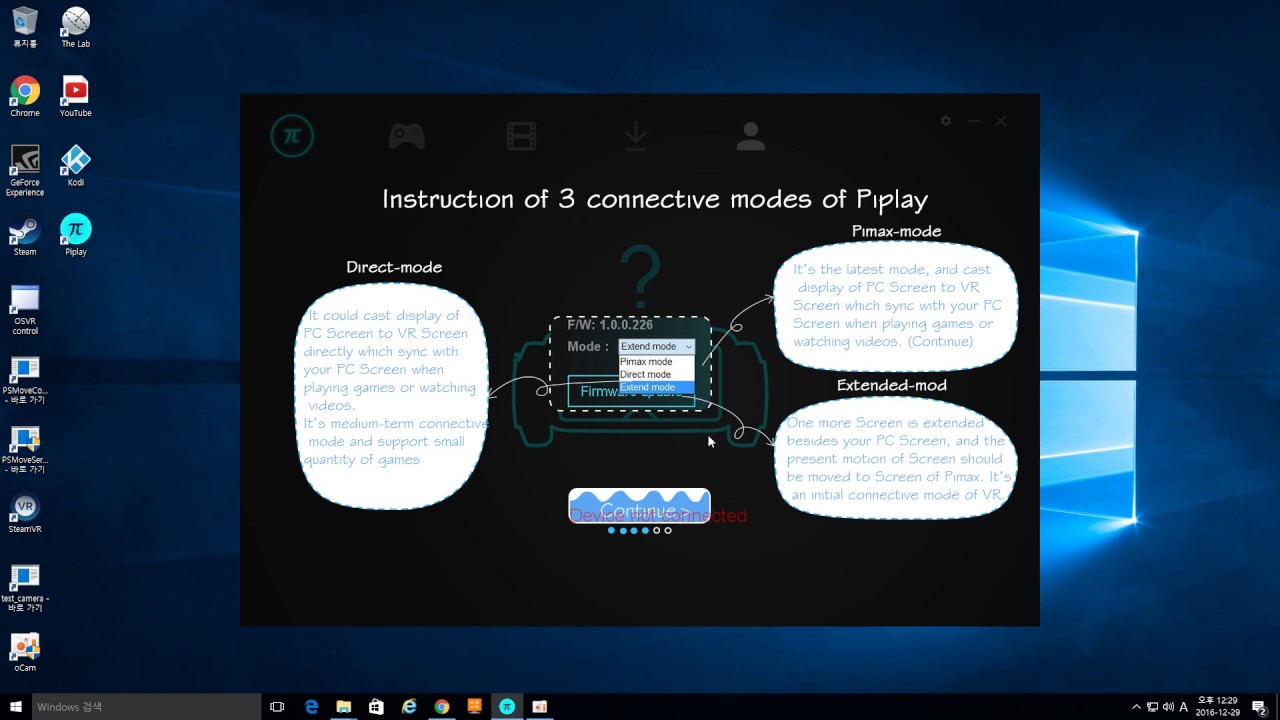This screenshot has width=1280, height=720.
Task: Select the fifth pagination dot
Action: (x=657, y=531)
